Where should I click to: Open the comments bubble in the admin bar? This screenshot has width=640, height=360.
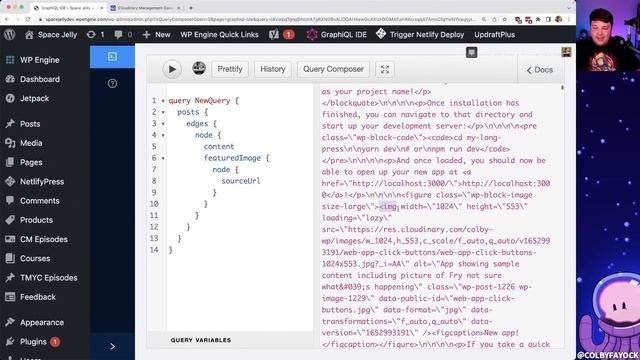[x=123, y=35]
